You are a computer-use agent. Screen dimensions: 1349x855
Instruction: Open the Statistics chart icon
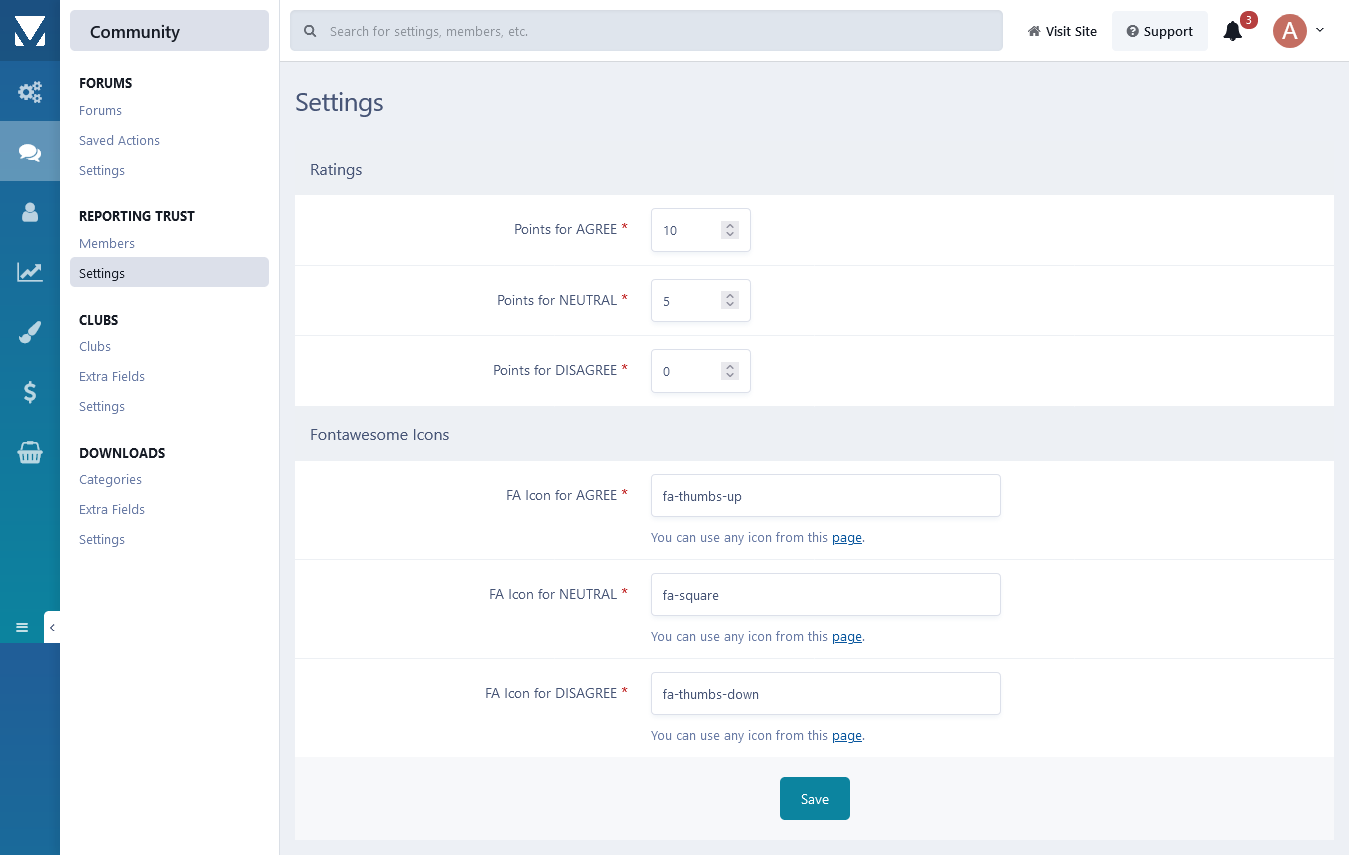click(x=30, y=272)
